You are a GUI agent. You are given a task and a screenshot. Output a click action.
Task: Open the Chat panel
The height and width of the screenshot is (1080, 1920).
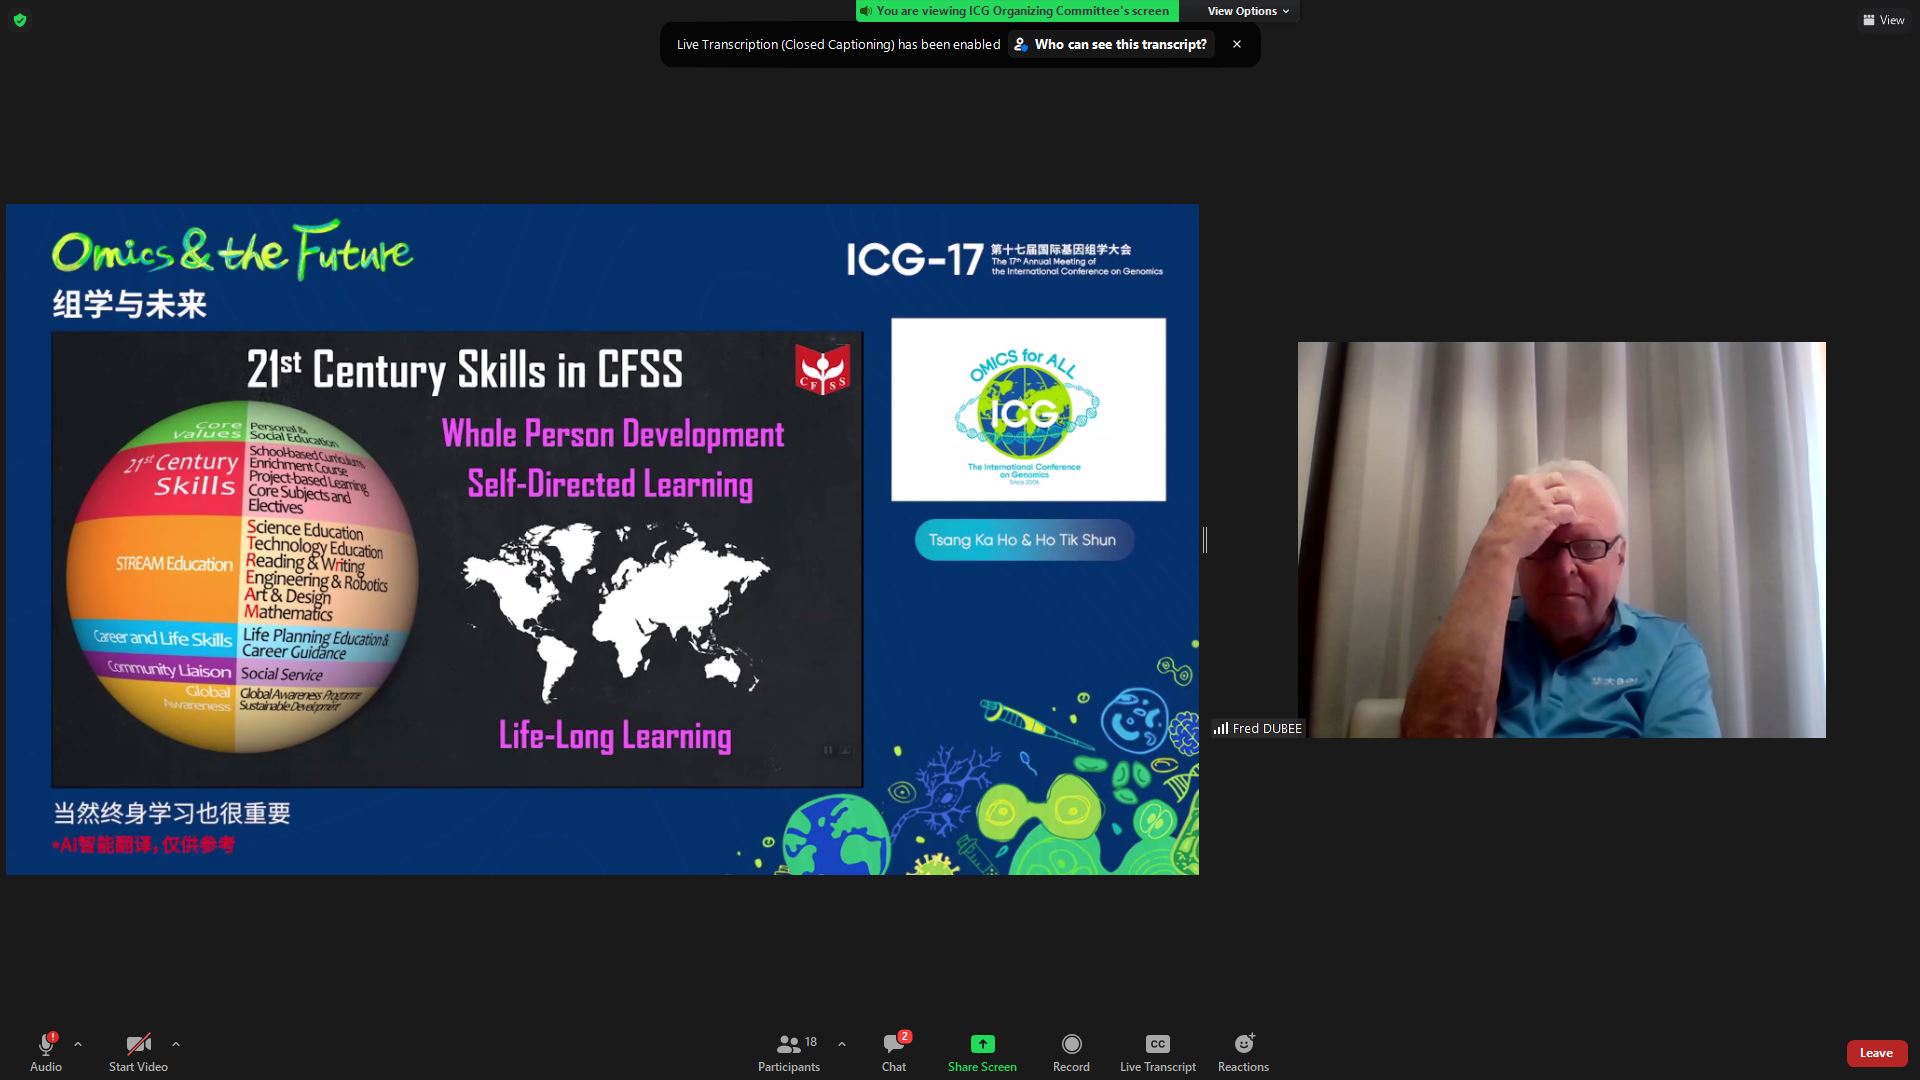[894, 1045]
